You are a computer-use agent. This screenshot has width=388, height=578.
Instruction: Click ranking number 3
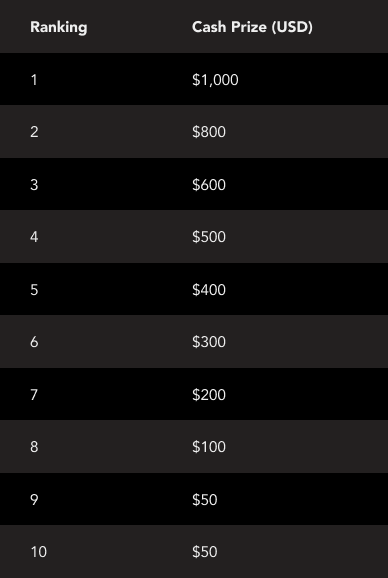click(34, 184)
